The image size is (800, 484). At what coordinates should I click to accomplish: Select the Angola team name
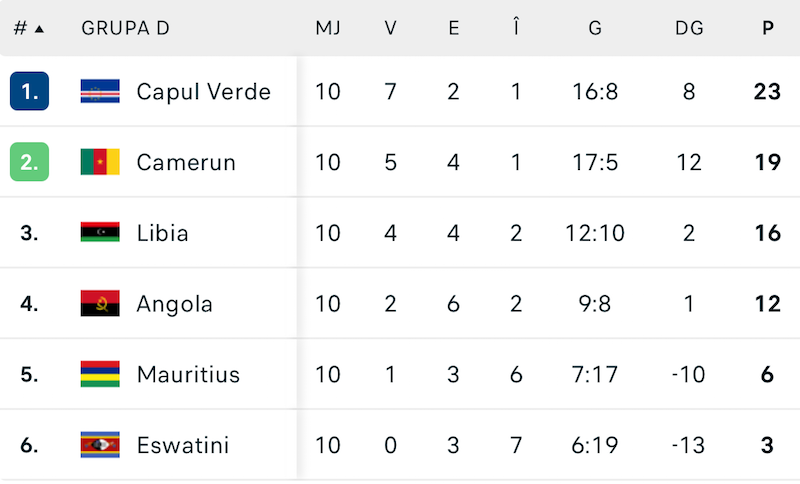click(174, 304)
